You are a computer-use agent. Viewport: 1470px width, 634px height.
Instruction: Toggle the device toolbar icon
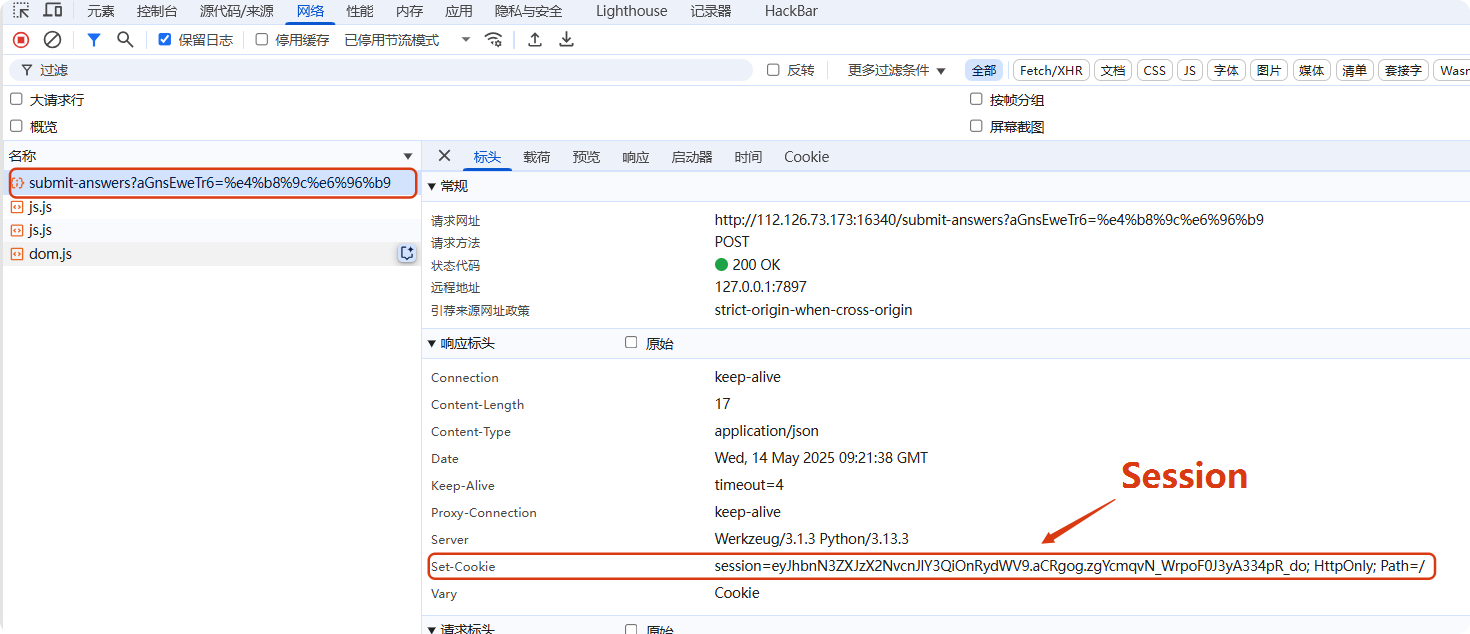[53, 11]
